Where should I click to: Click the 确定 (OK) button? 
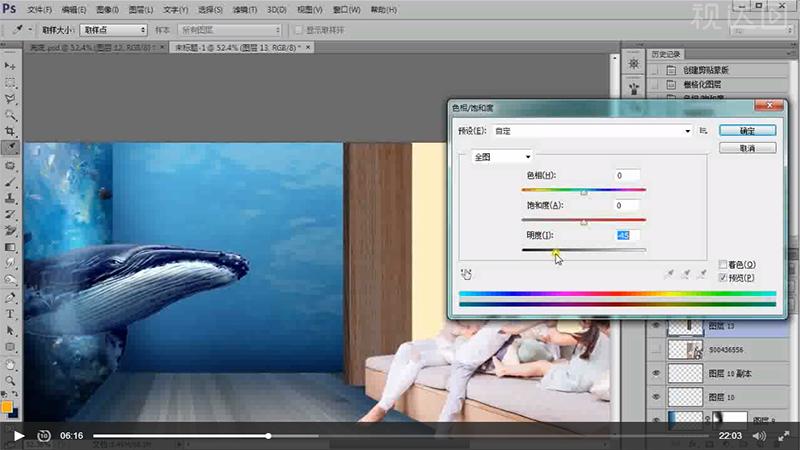747,131
